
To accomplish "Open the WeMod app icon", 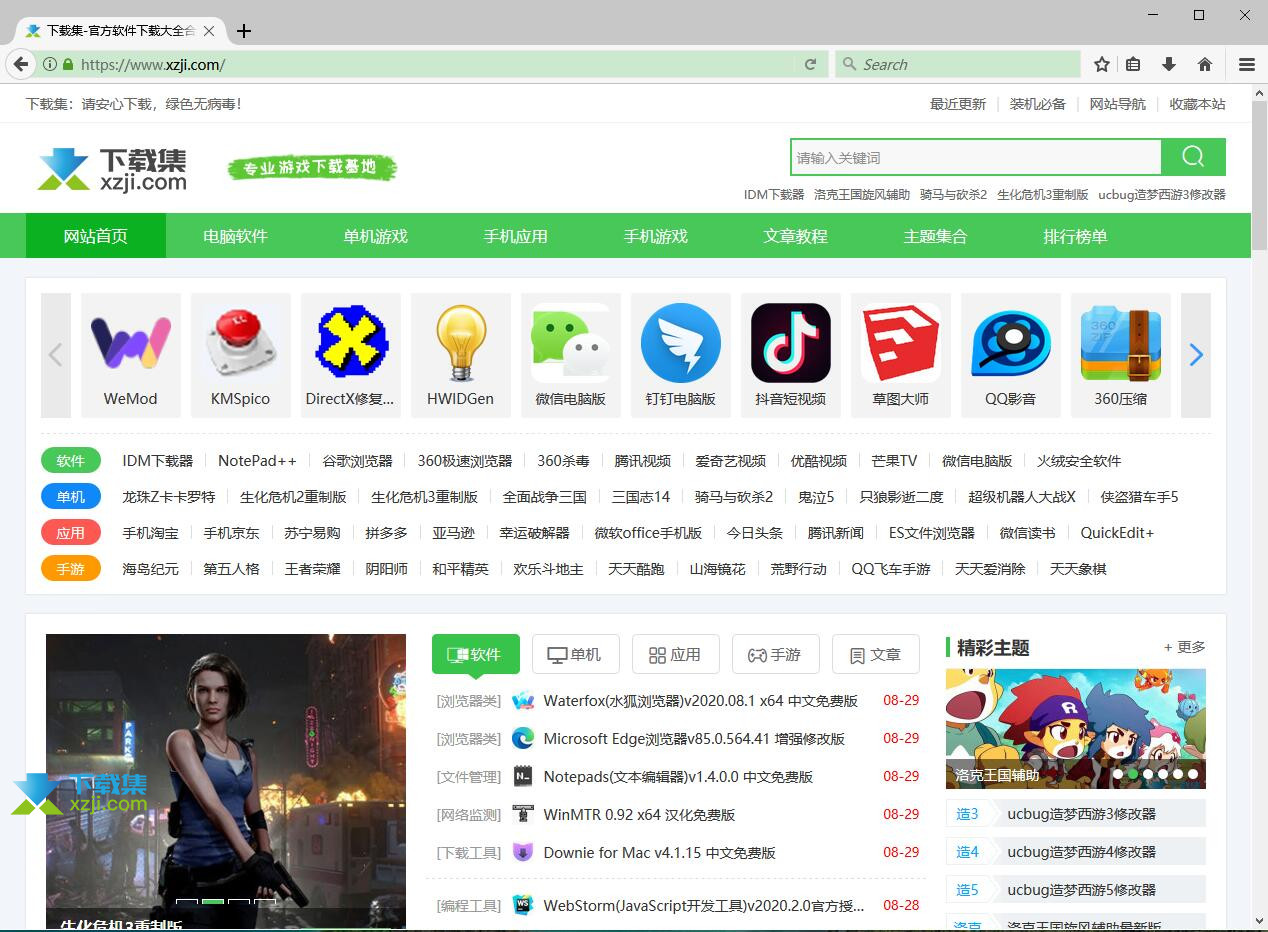I will [x=131, y=344].
